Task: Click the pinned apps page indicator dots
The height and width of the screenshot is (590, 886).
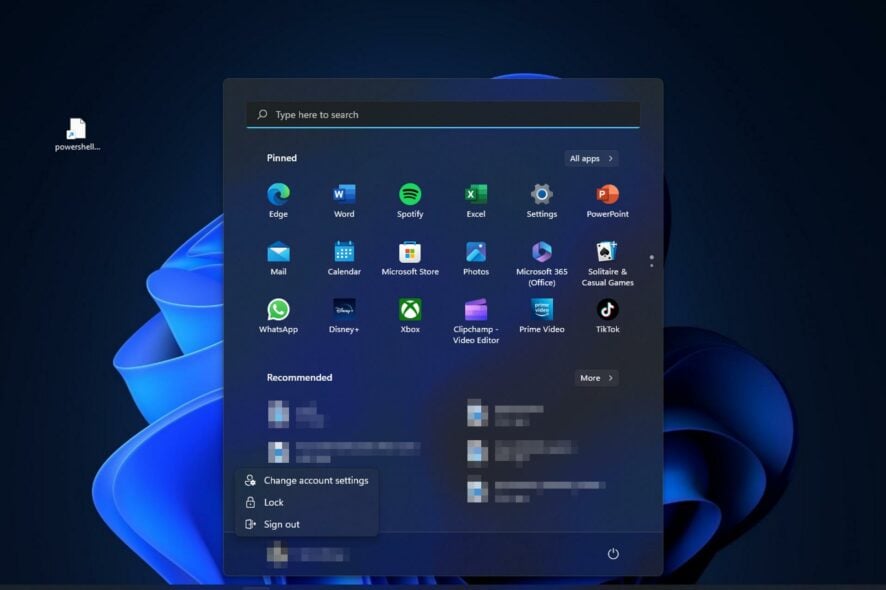Action: pyautogui.click(x=652, y=261)
